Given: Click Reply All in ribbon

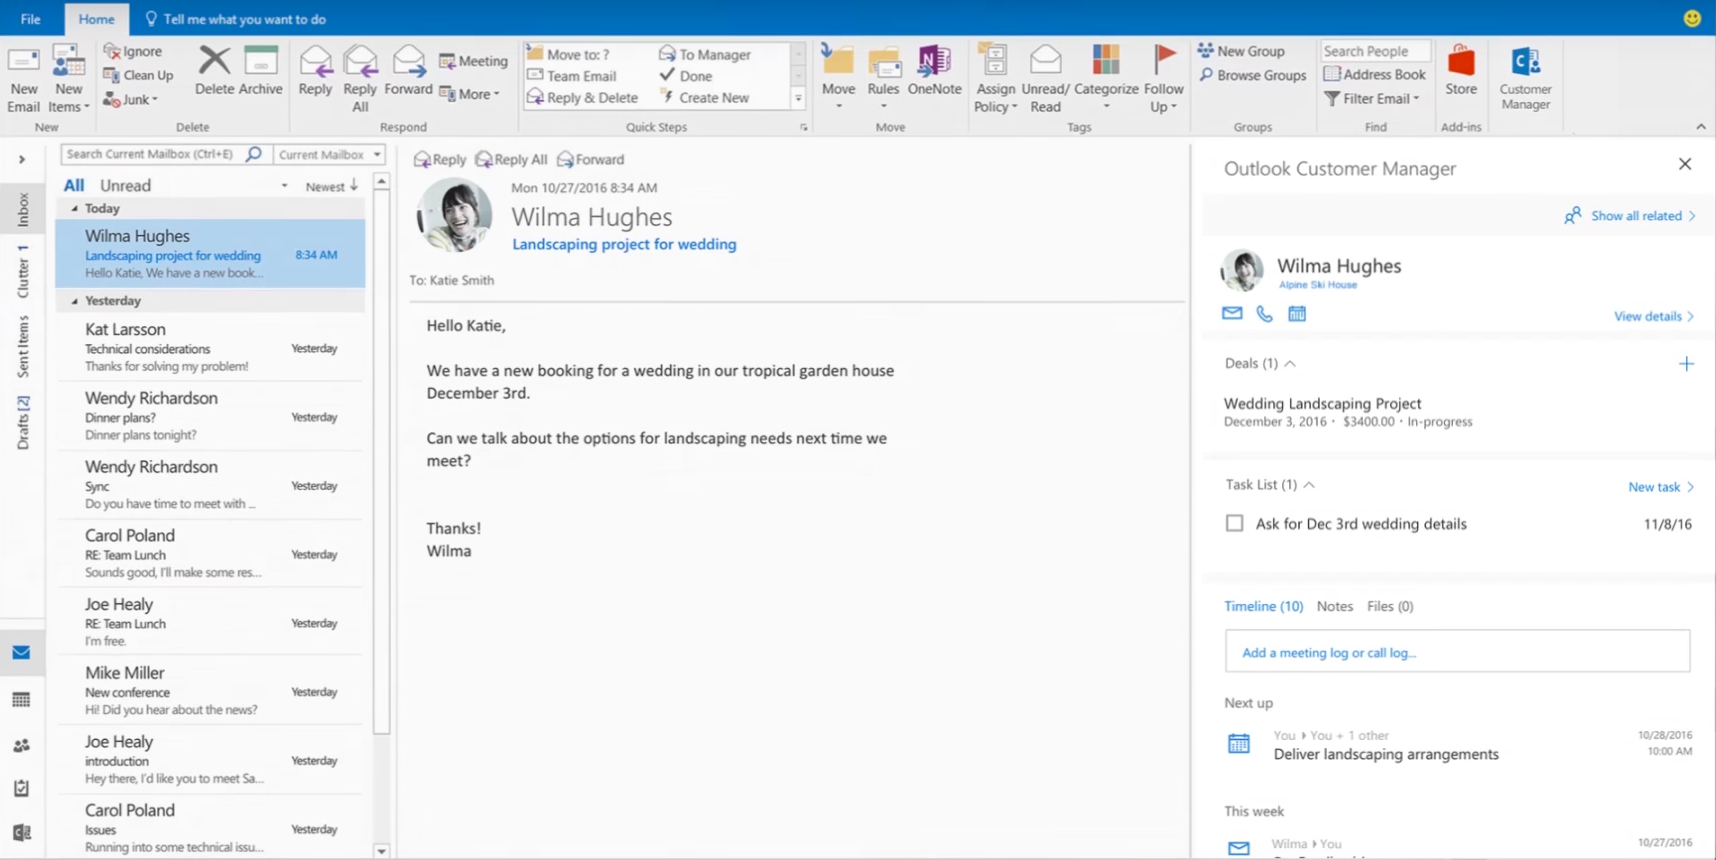Looking at the screenshot, I should (360, 79).
